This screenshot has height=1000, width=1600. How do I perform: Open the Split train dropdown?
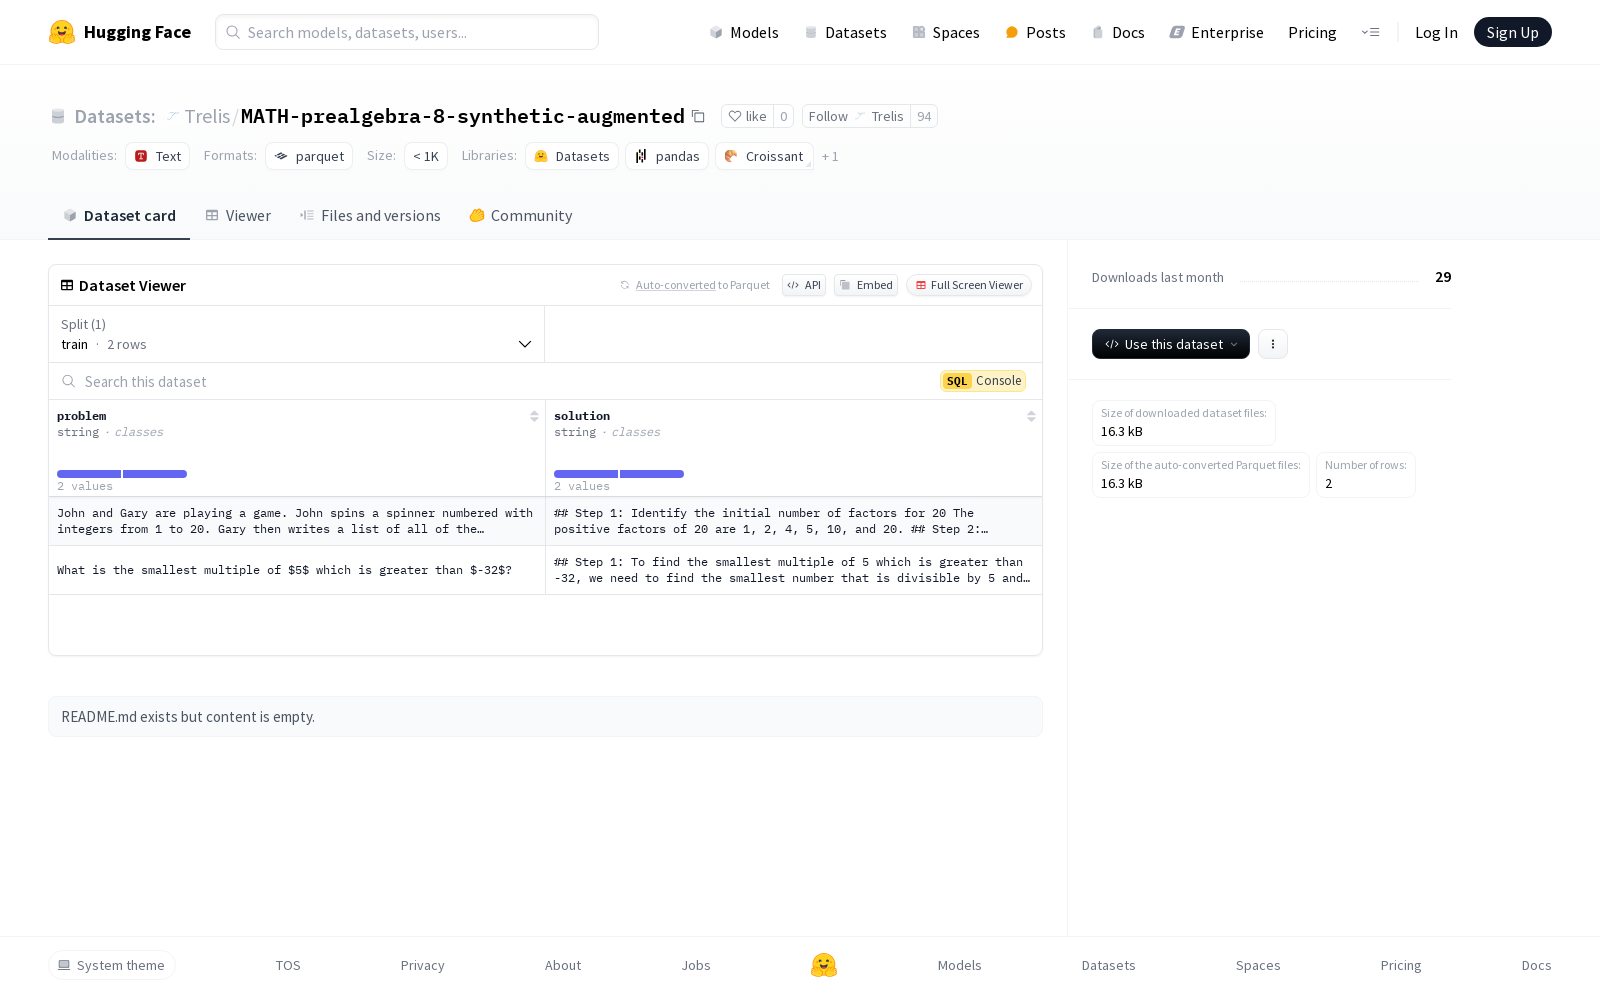tap(296, 334)
